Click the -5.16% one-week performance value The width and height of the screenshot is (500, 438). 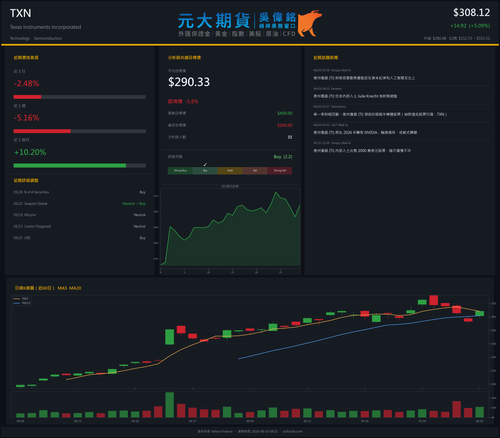[x=26, y=118]
